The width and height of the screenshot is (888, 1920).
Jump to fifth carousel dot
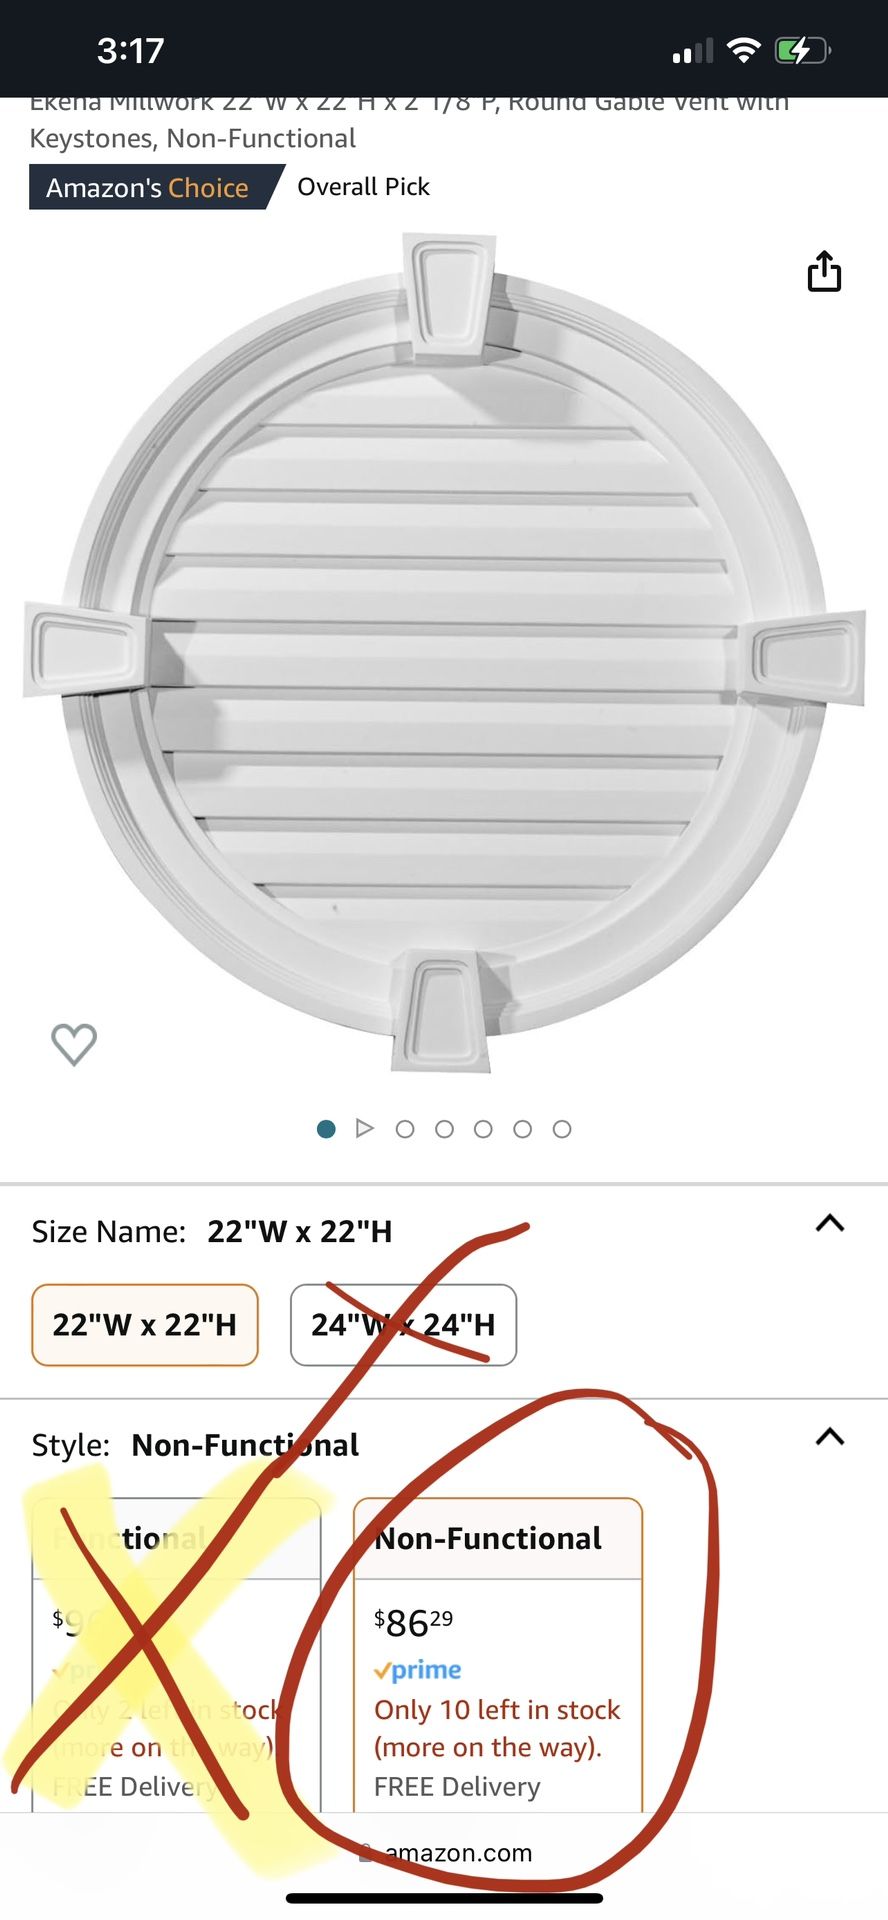(483, 1129)
